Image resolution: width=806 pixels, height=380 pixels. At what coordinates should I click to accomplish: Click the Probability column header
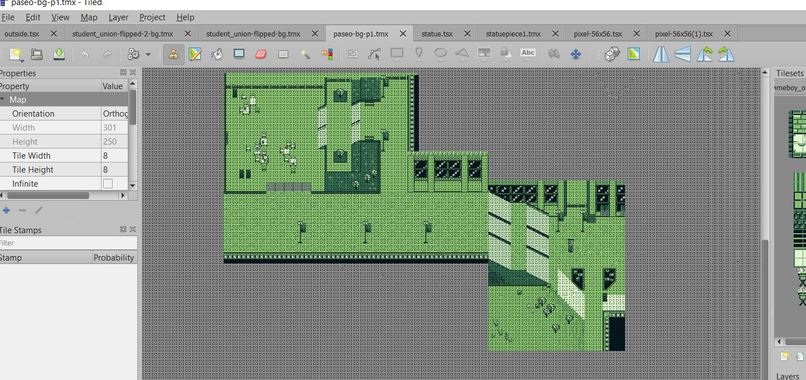[114, 258]
